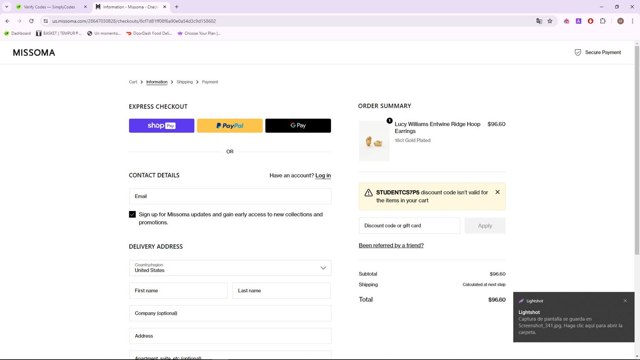
Task: Open a new browser tab
Action: 176,7
